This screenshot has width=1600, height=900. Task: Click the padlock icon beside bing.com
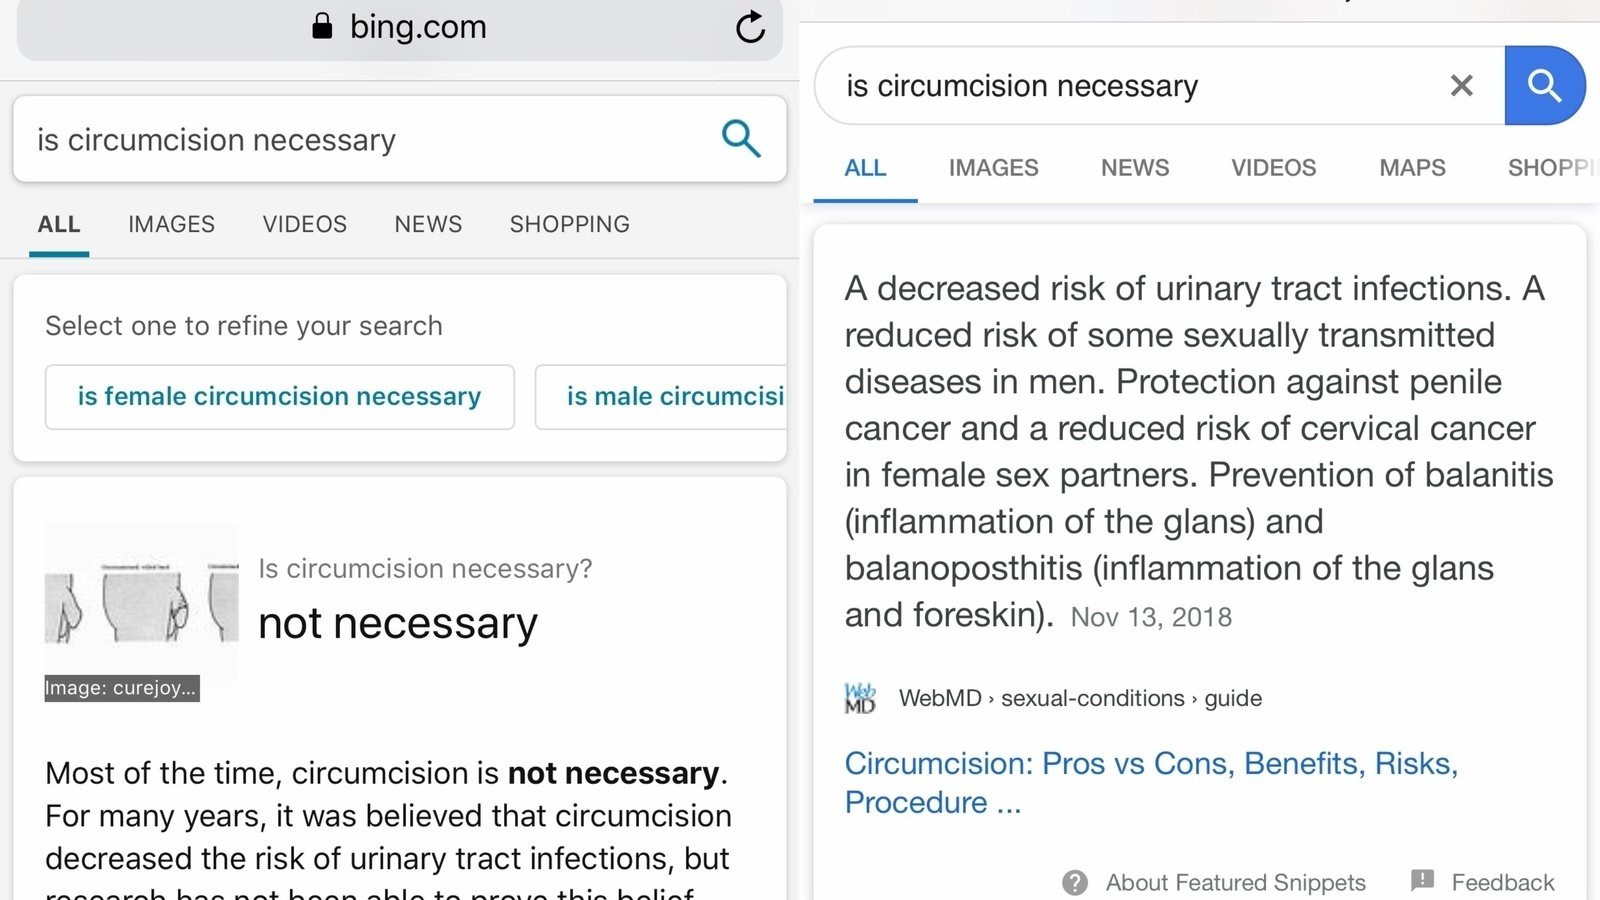(322, 26)
